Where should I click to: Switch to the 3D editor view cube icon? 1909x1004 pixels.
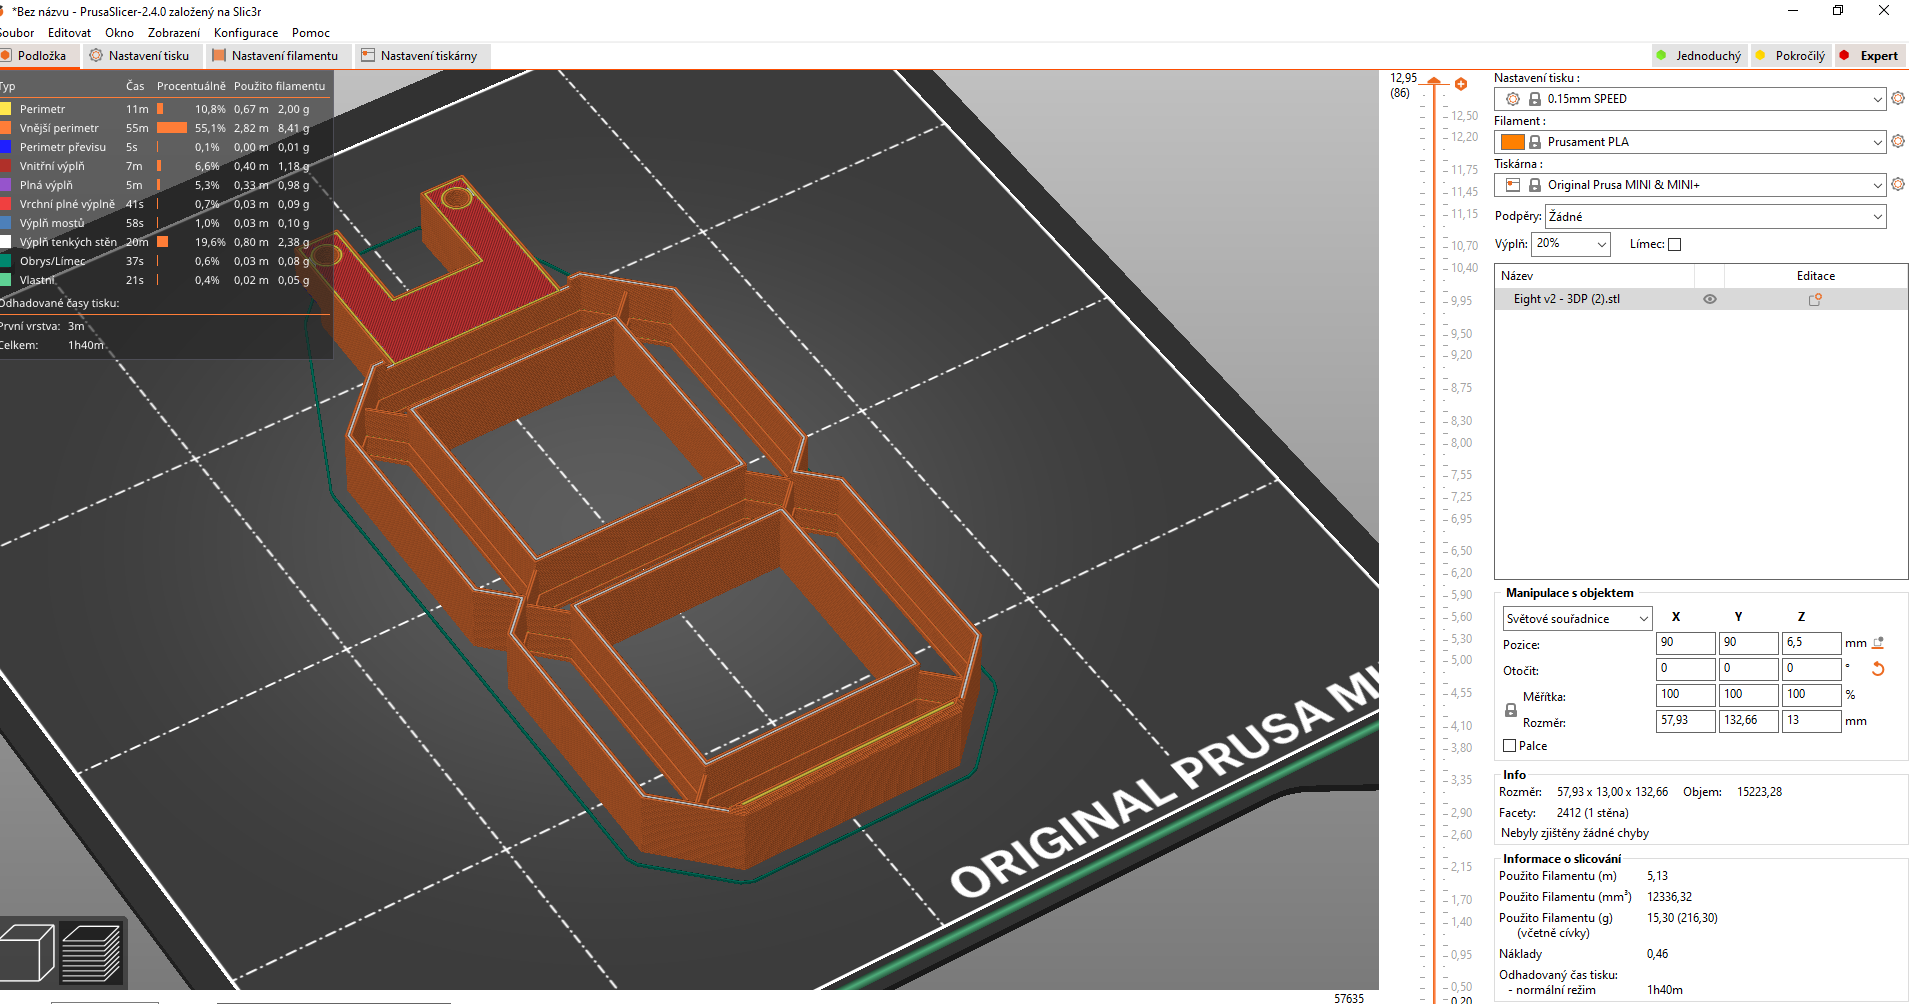[25, 951]
